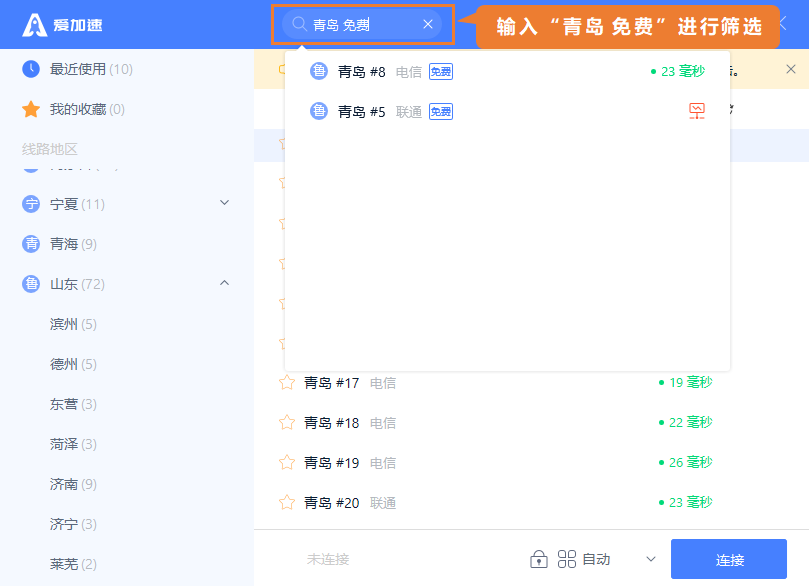Click the 鲁 icon for 山东

coord(31,284)
